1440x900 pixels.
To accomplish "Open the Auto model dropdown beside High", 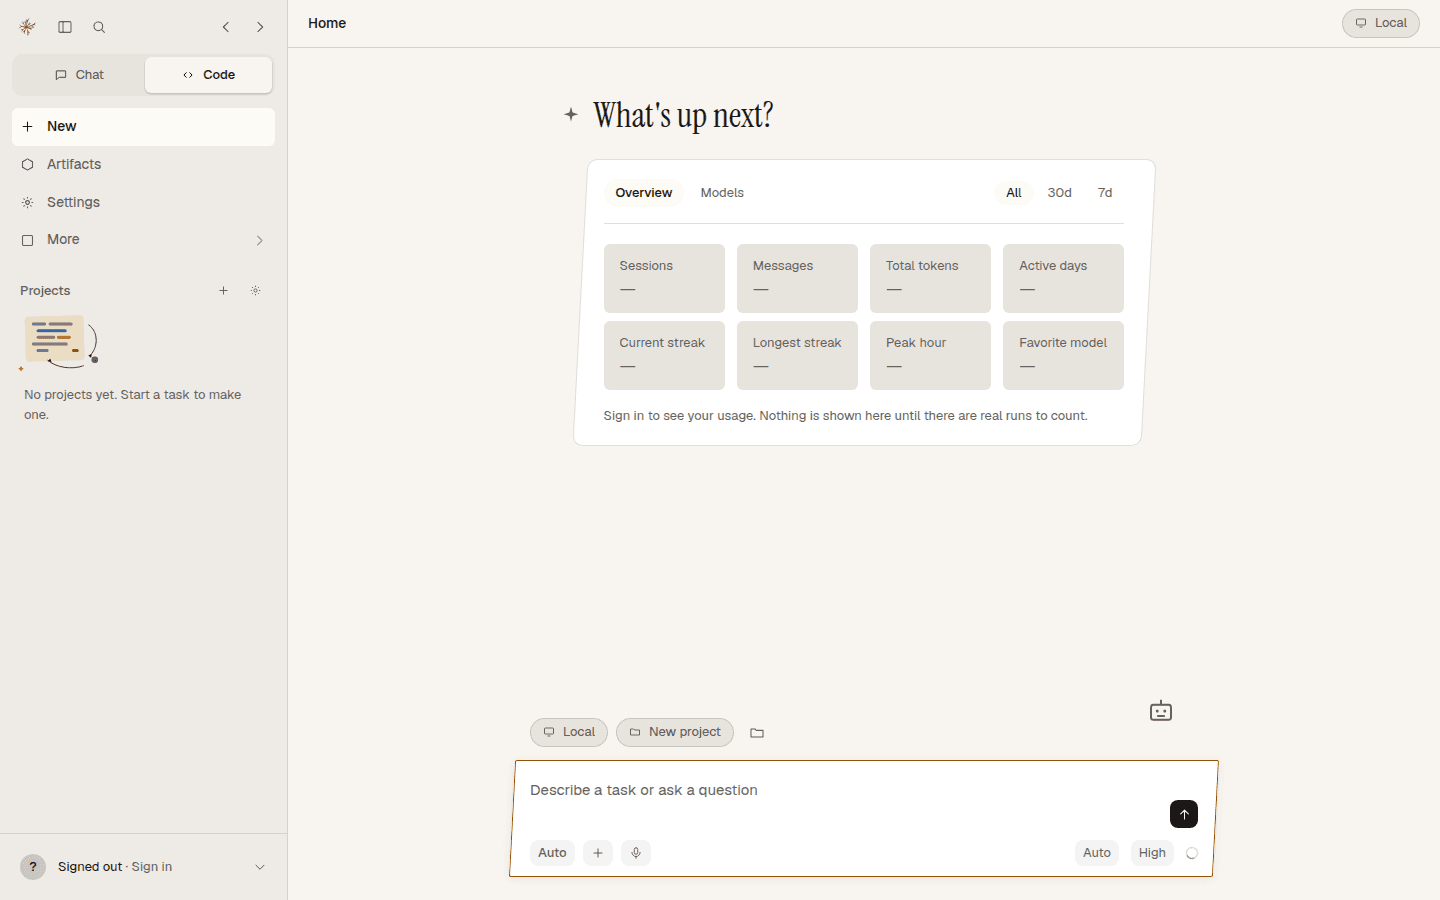I will [1097, 853].
